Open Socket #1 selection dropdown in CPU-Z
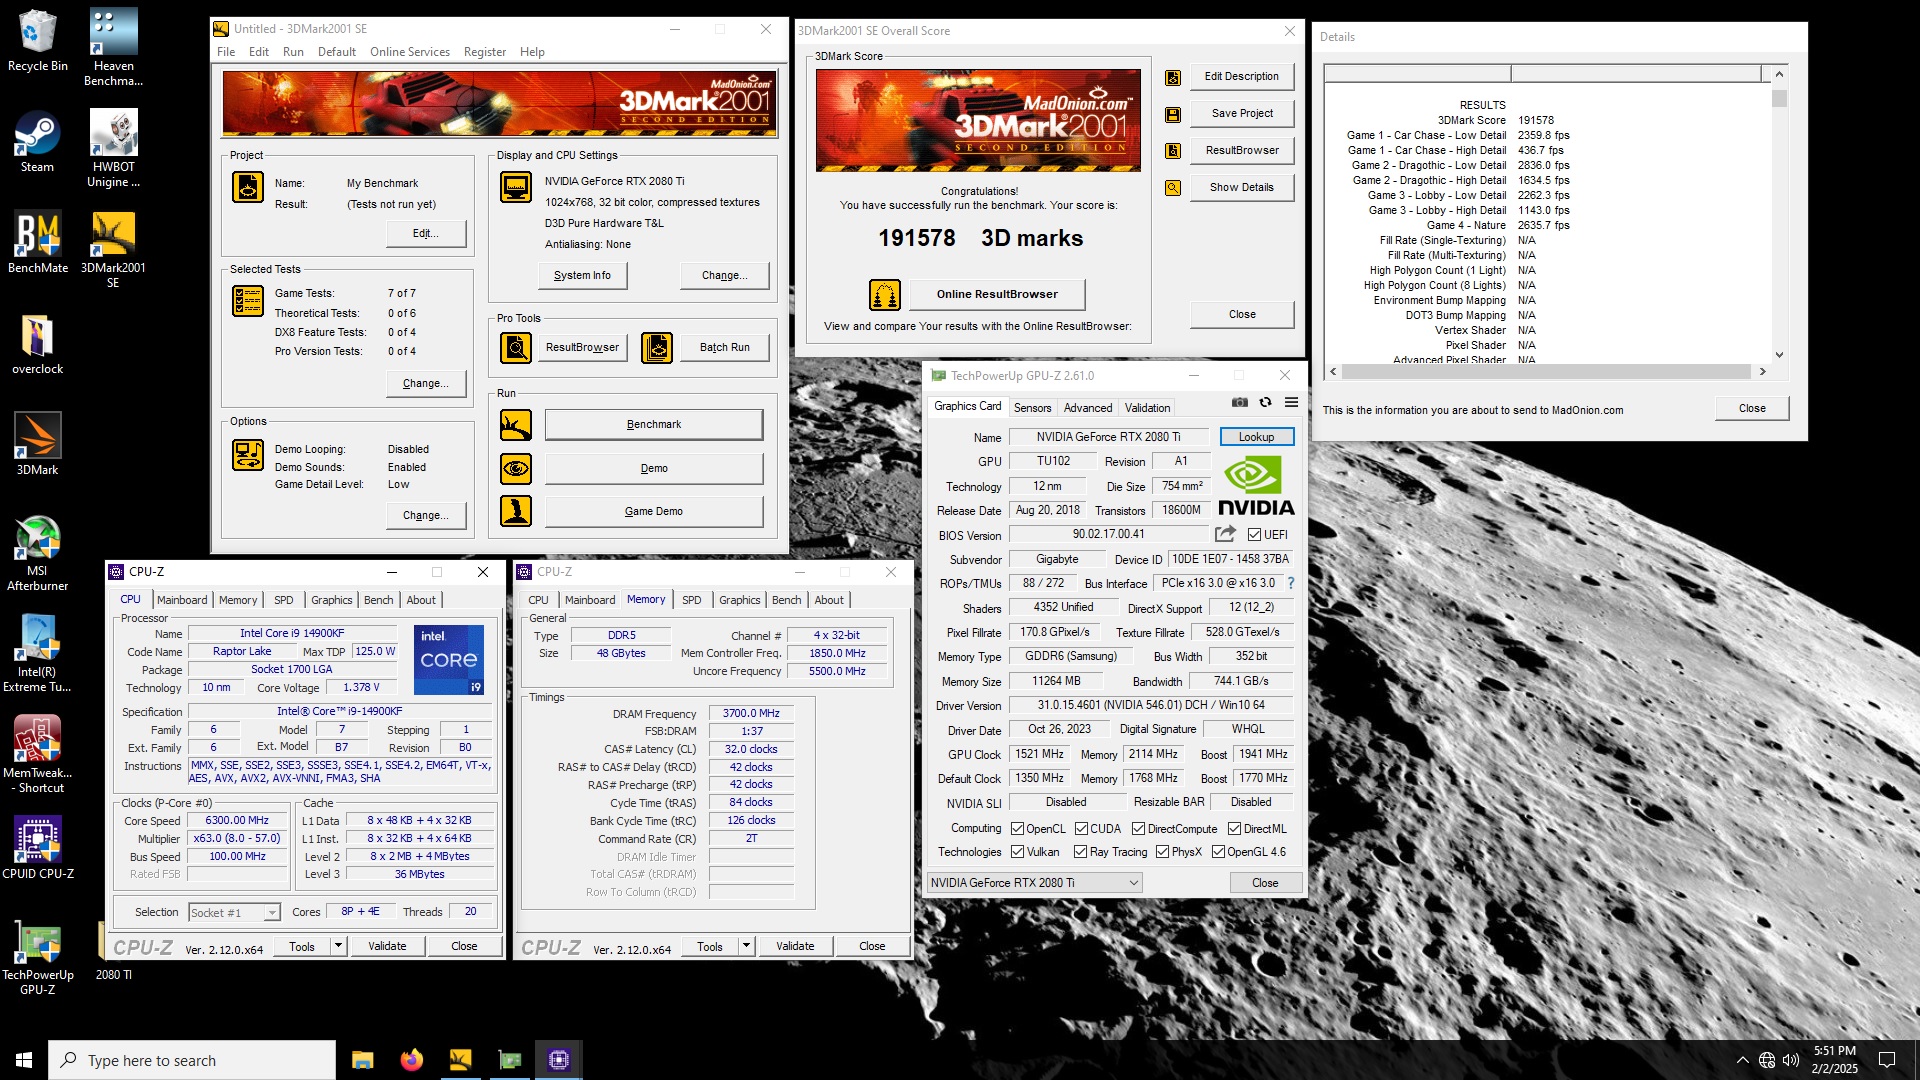 coord(234,912)
